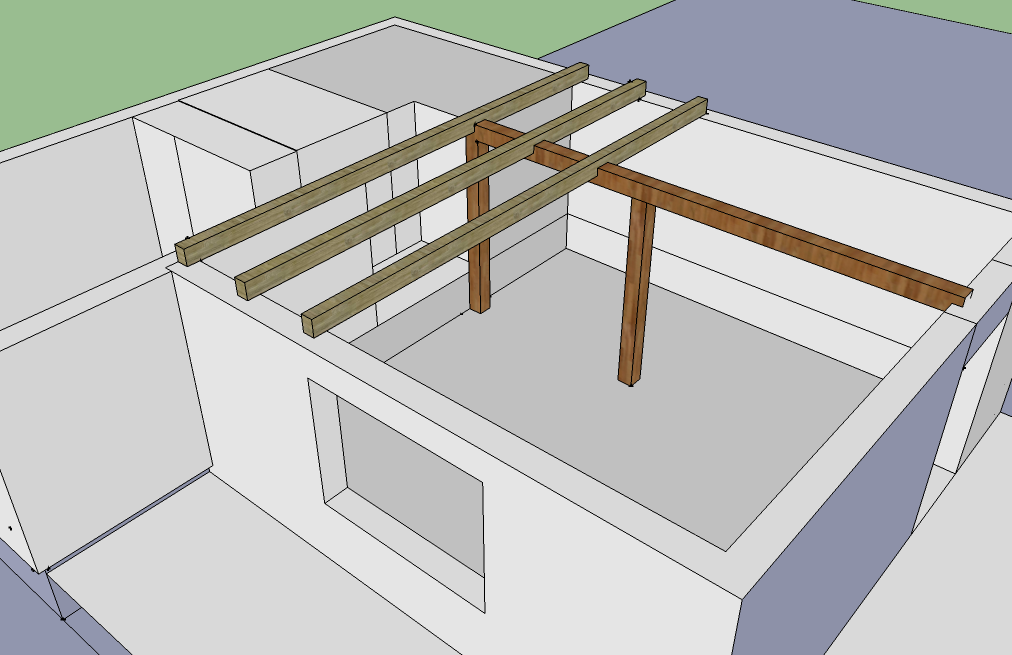Select the frontmost olive rafter beam
The width and height of the screenshot is (1012, 655).
coord(504,216)
